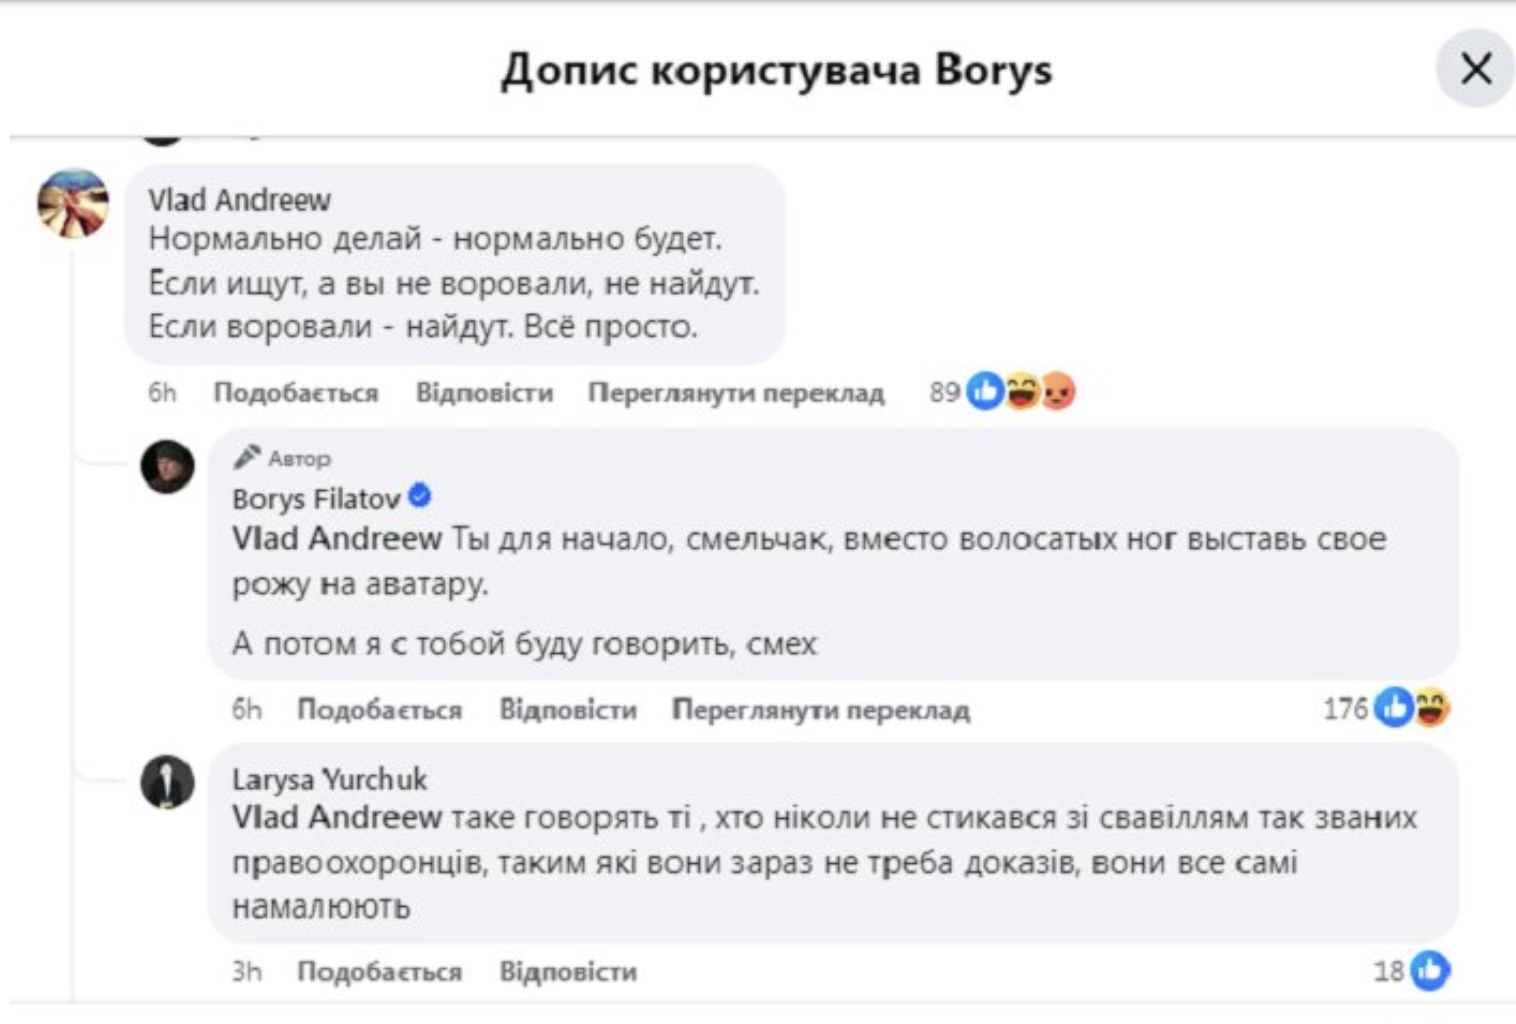View translation of Vlad Andreew's comment
Image resolution: width=1516 pixels, height=1024 pixels.
[x=736, y=393]
